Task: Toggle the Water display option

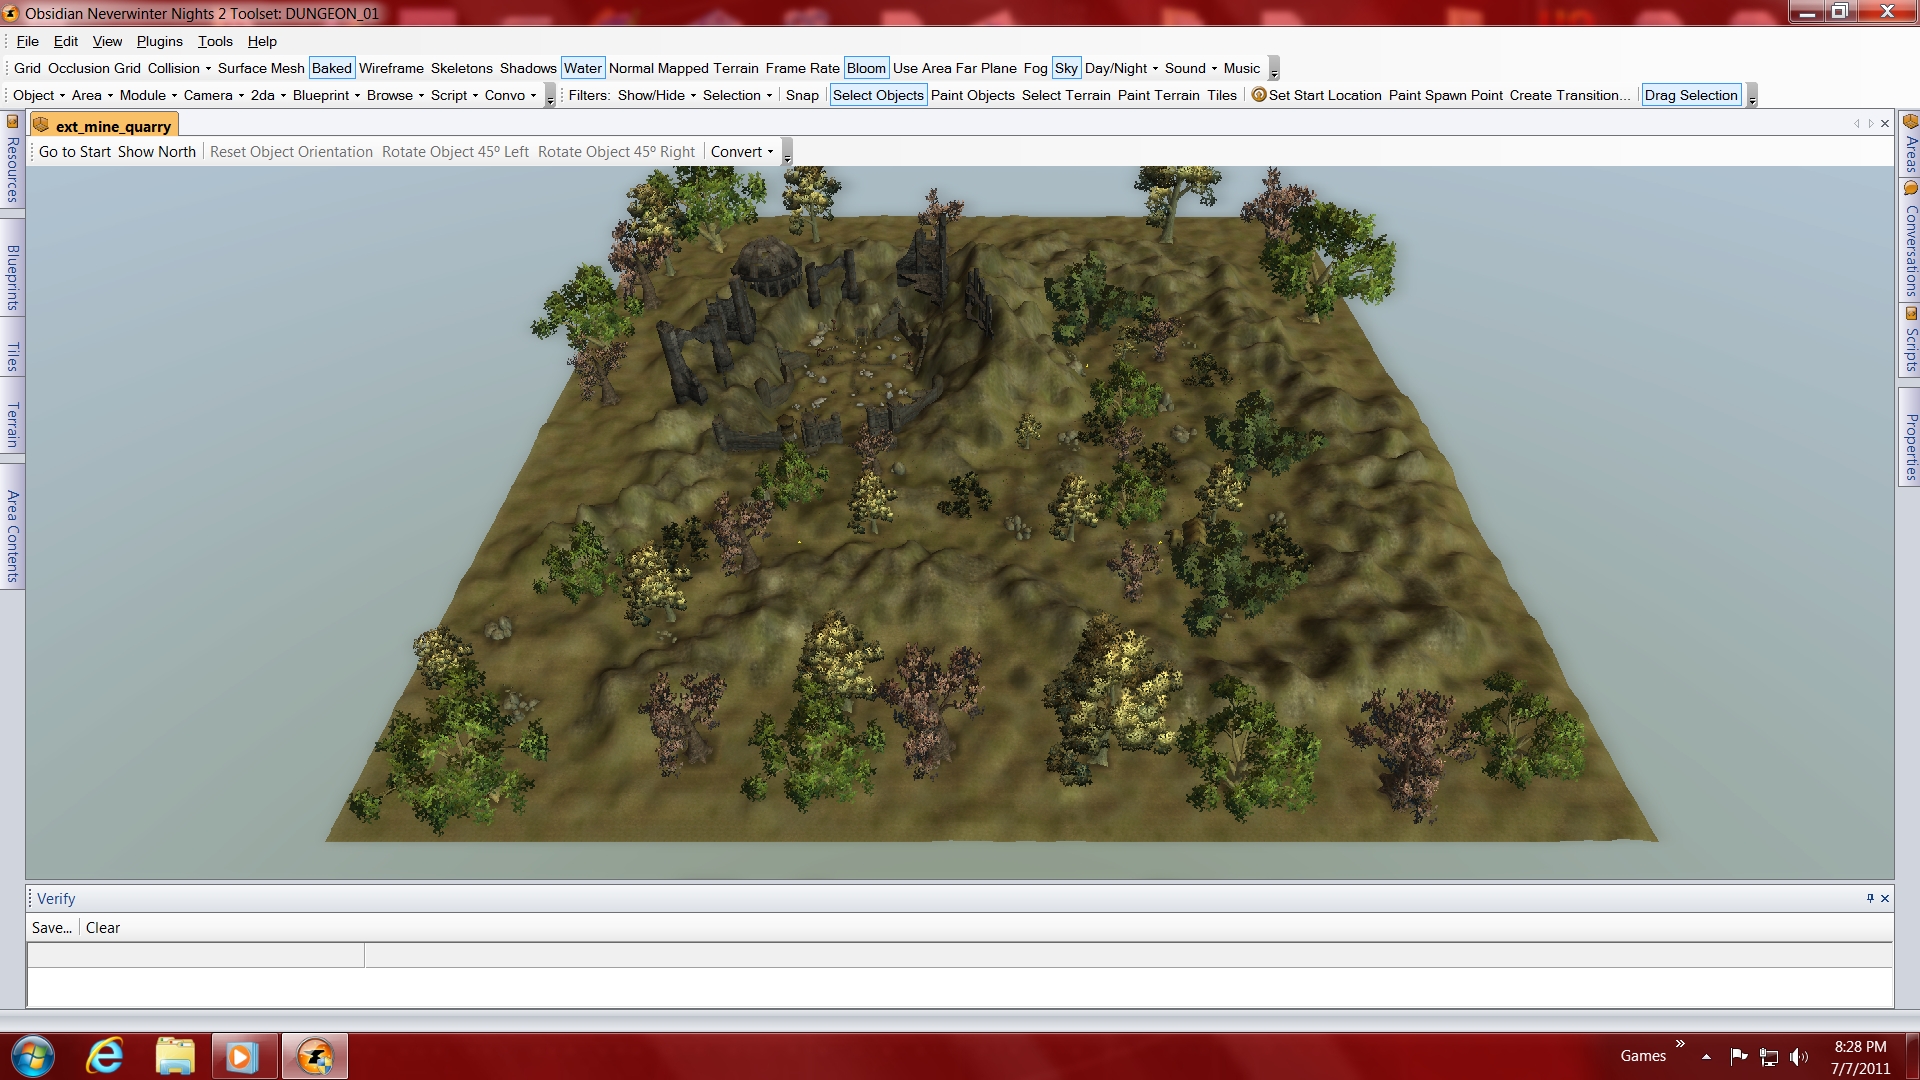Action: tap(582, 68)
